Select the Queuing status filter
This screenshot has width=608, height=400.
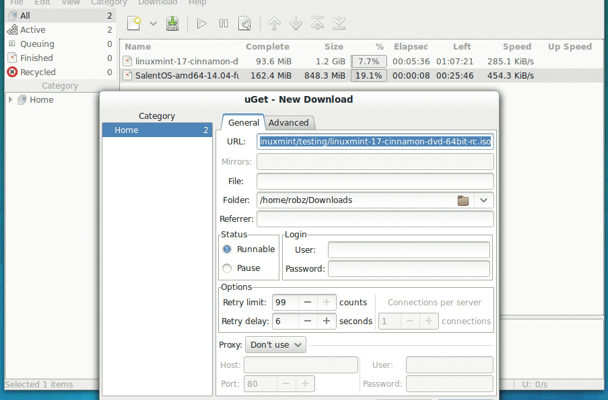pos(60,44)
